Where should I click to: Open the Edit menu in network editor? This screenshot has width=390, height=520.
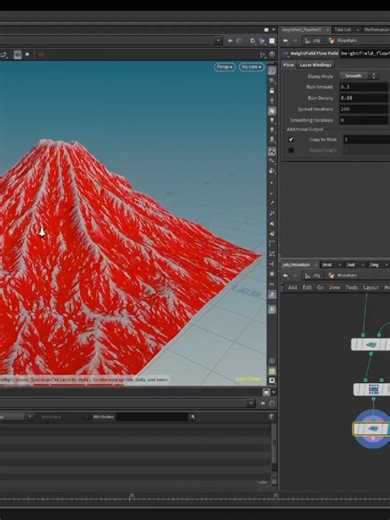(307, 287)
